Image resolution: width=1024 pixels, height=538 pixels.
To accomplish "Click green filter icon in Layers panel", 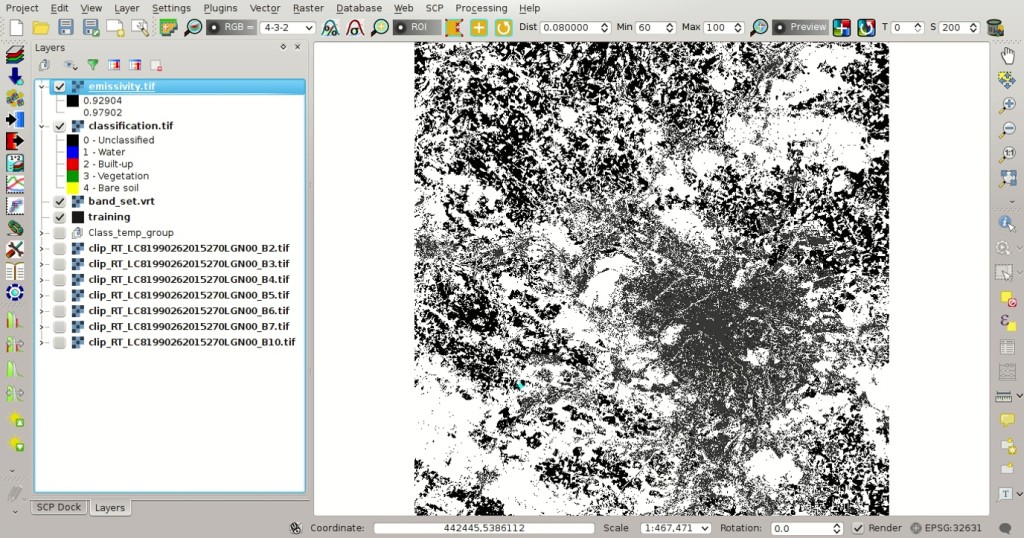I will coord(93,65).
